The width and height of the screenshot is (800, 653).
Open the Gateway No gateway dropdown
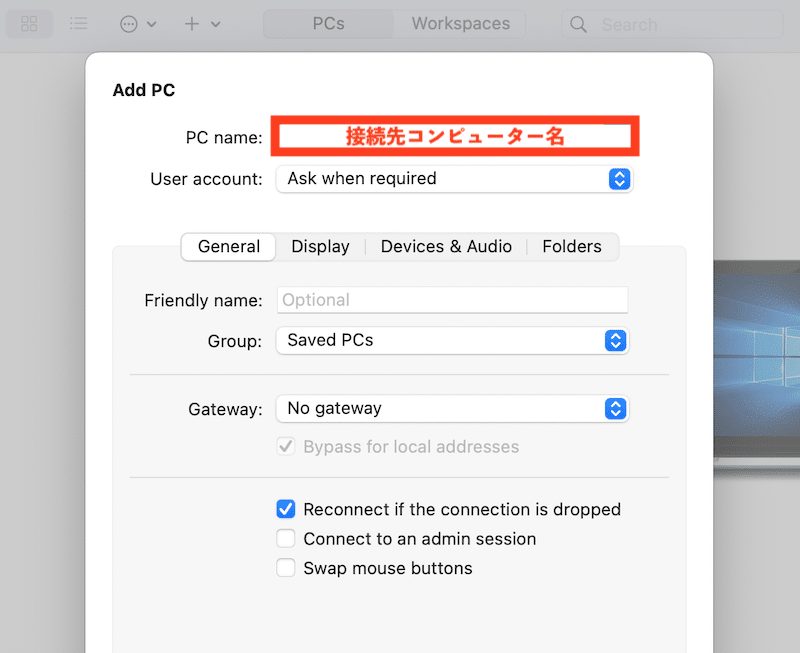(x=452, y=409)
